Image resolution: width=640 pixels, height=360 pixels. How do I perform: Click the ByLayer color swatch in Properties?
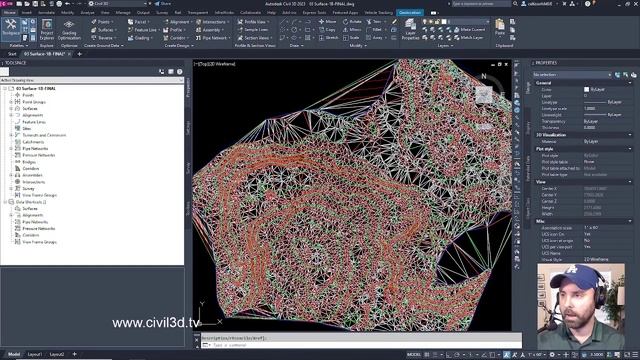pos(586,89)
